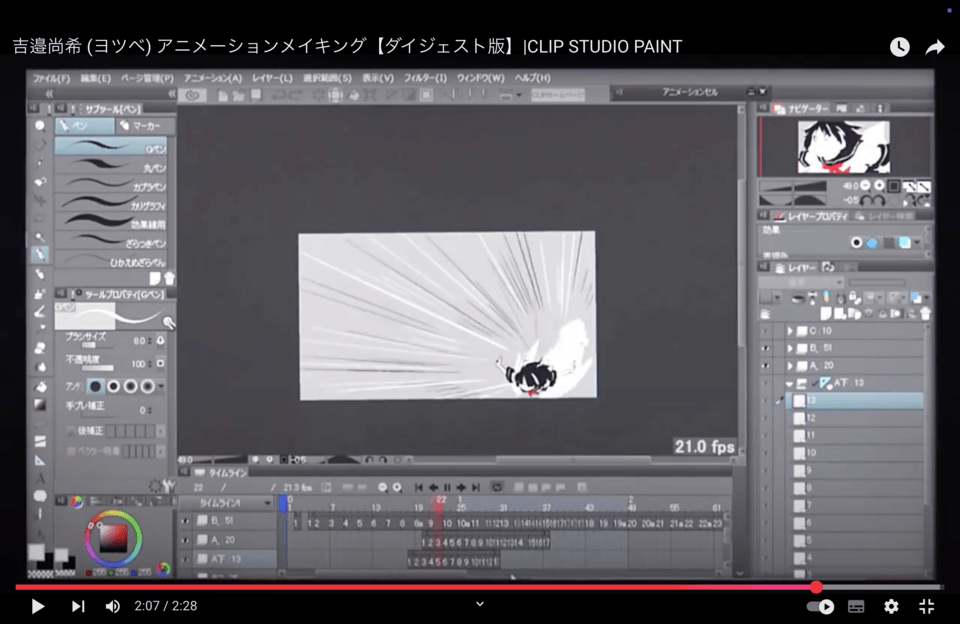Expand the B : 51 folder
Viewport: 960px width, 624px height.
click(x=790, y=348)
